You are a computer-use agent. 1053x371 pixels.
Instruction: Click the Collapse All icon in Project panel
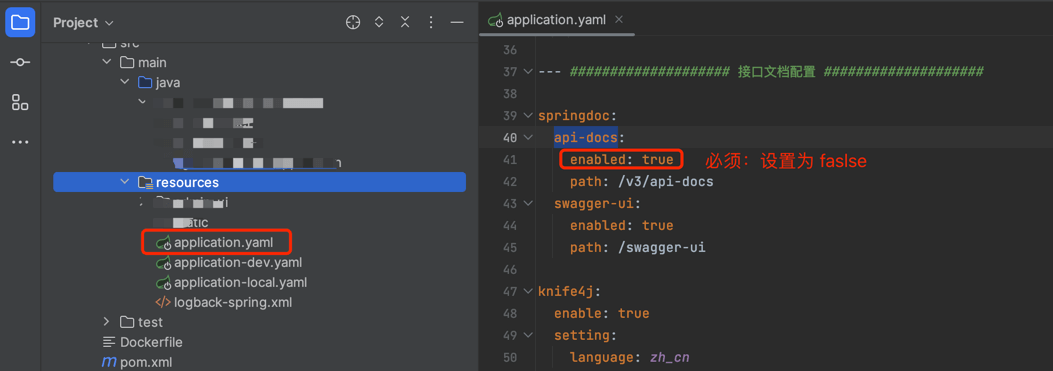pos(405,23)
